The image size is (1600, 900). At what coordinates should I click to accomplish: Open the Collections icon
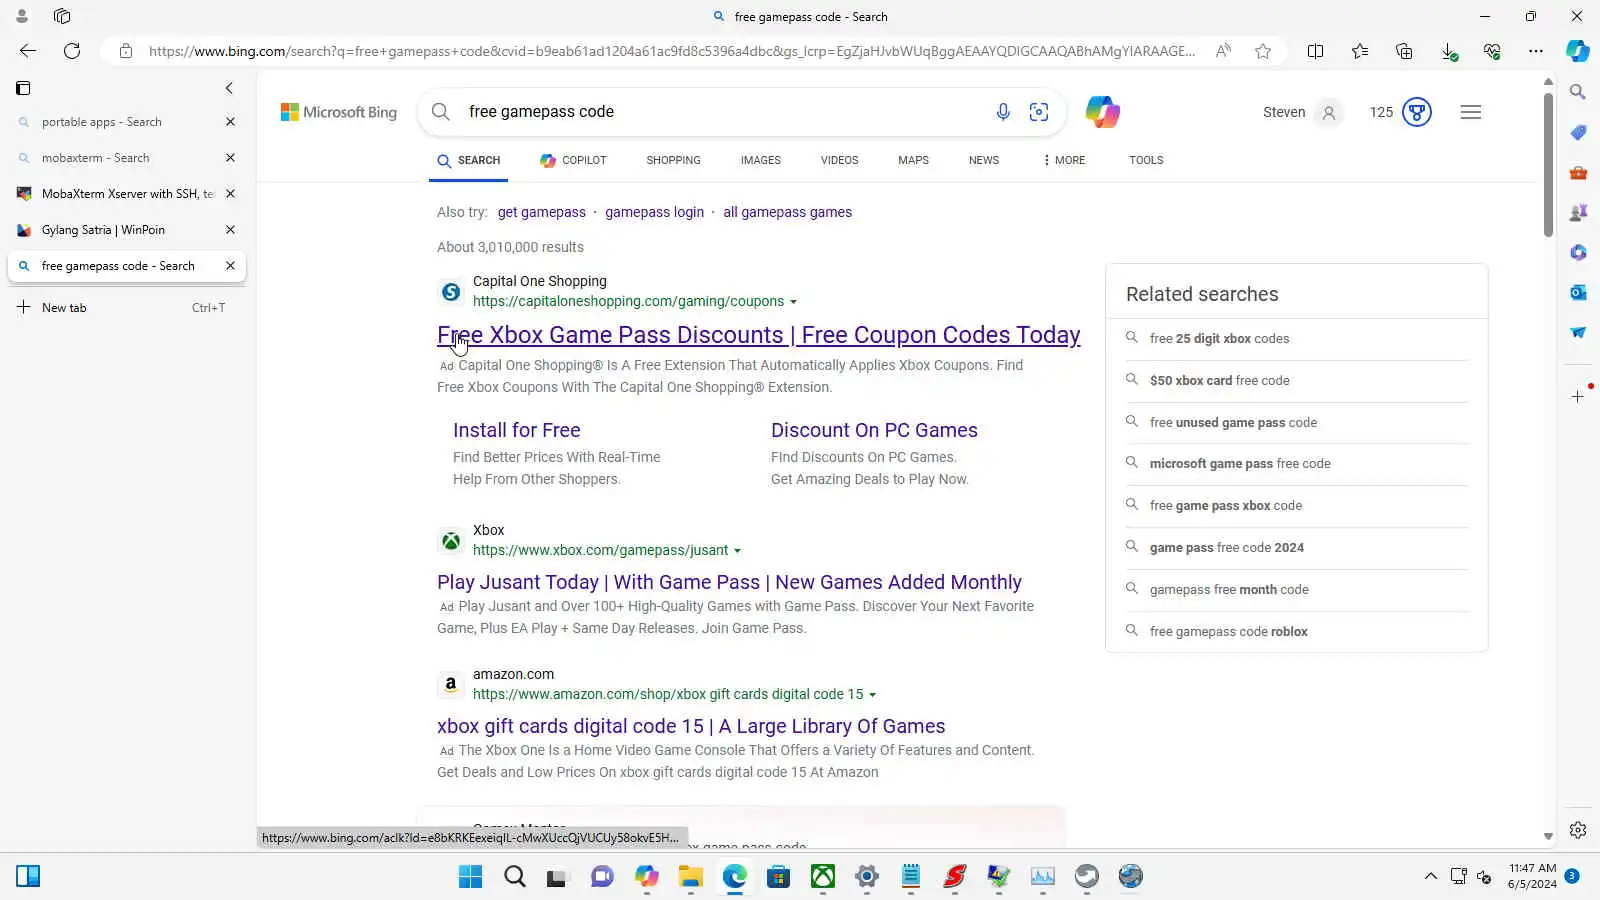(1404, 51)
